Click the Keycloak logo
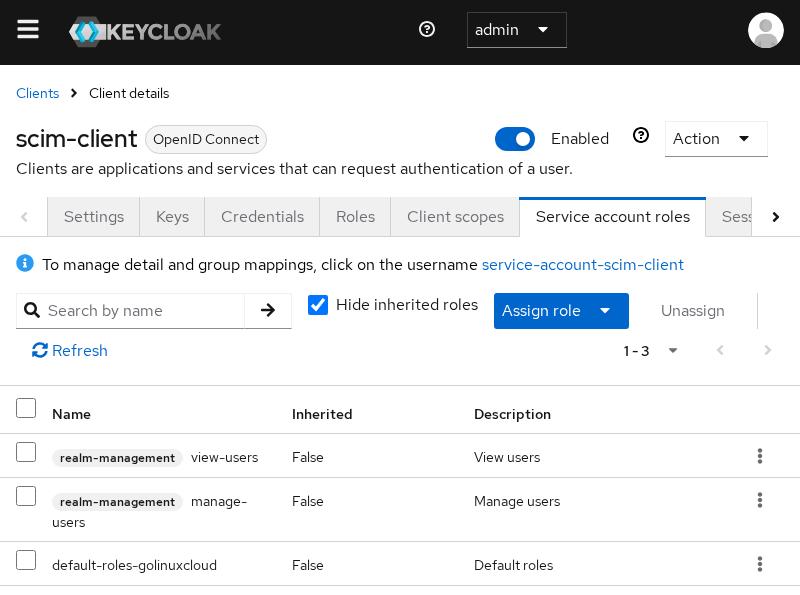Viewport: 800px width, 595px height. pyautogui.click(x=145, y=32)
